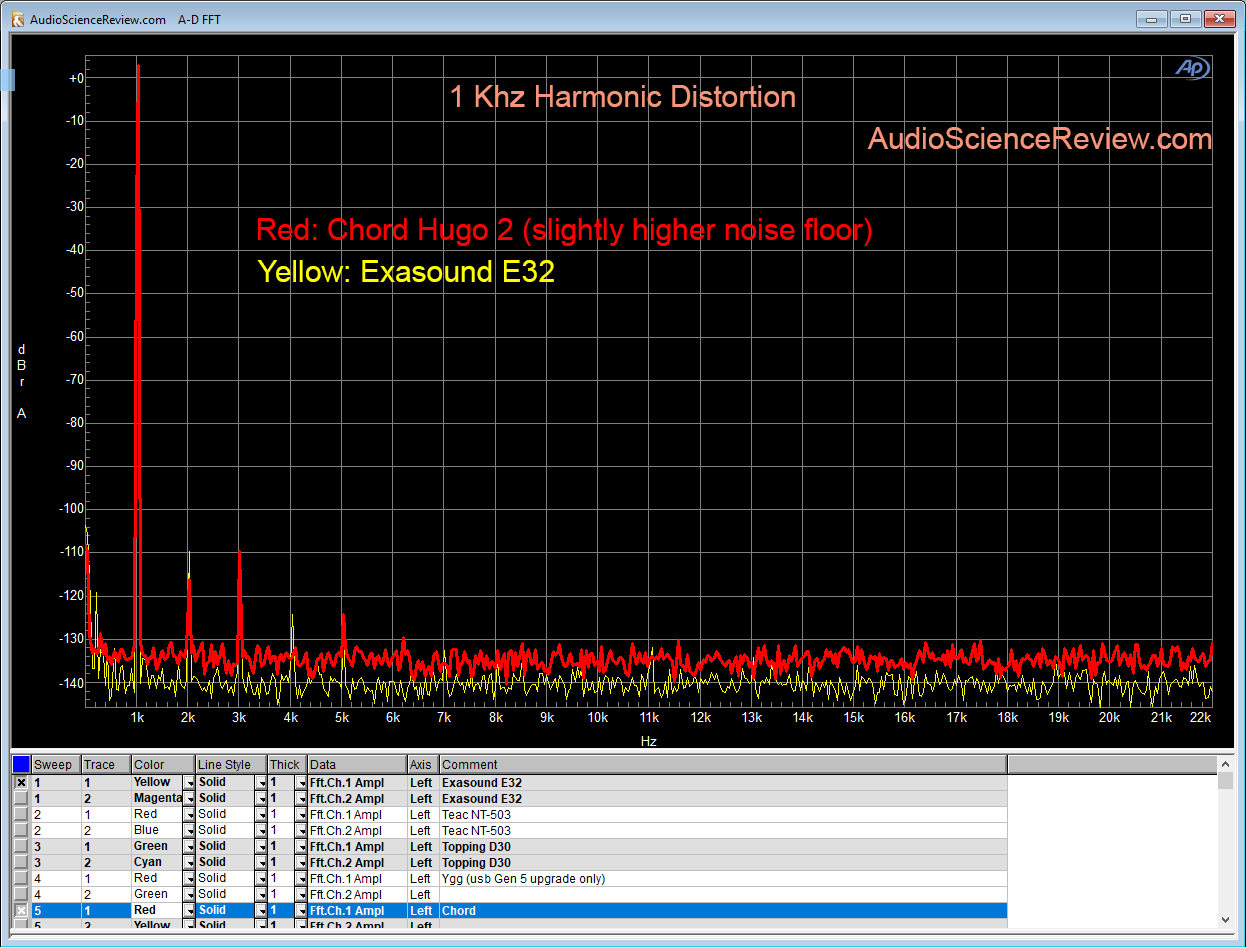Show the Teac NT-503 Blue Ch.2 trace

21,830
